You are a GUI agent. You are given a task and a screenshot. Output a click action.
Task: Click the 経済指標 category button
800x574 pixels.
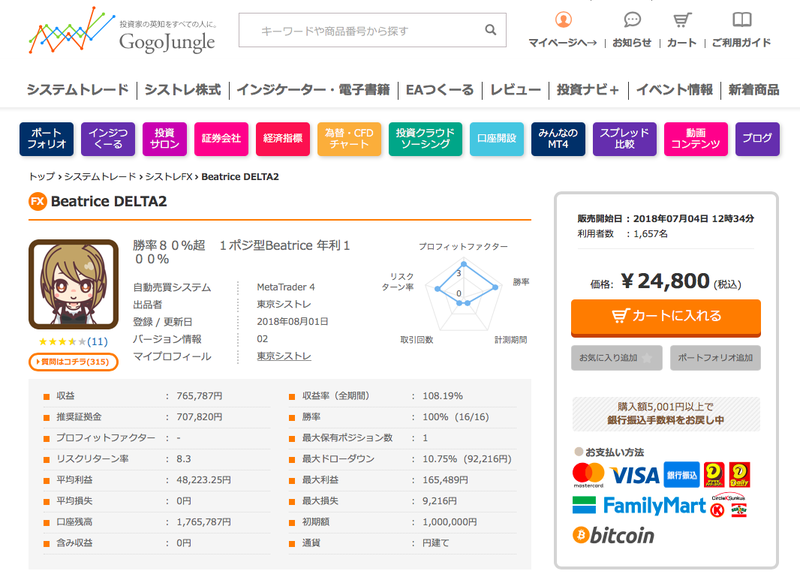(x=283, y=139)
